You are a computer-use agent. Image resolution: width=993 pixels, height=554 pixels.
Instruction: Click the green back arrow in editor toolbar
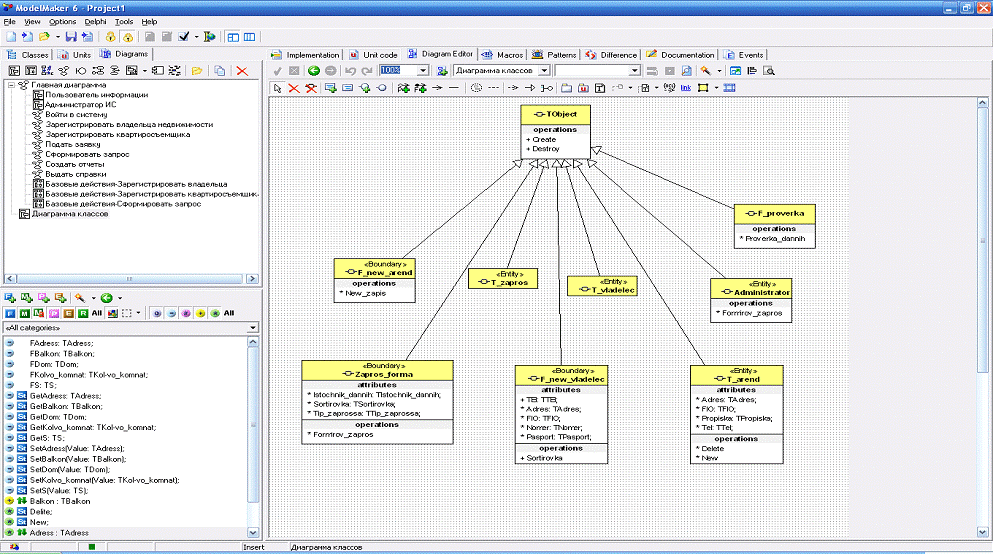(313, 71)
